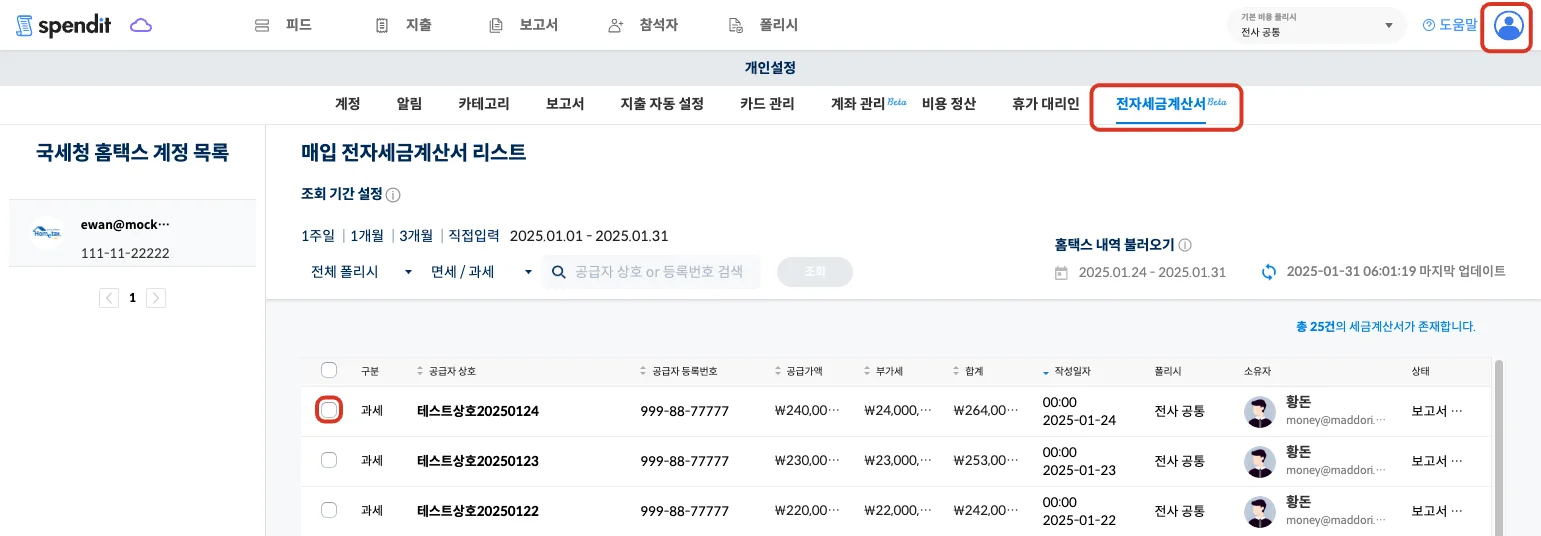Open the user profile avatar menu
Screen dimensions: 1541x536
[1509, 26]
